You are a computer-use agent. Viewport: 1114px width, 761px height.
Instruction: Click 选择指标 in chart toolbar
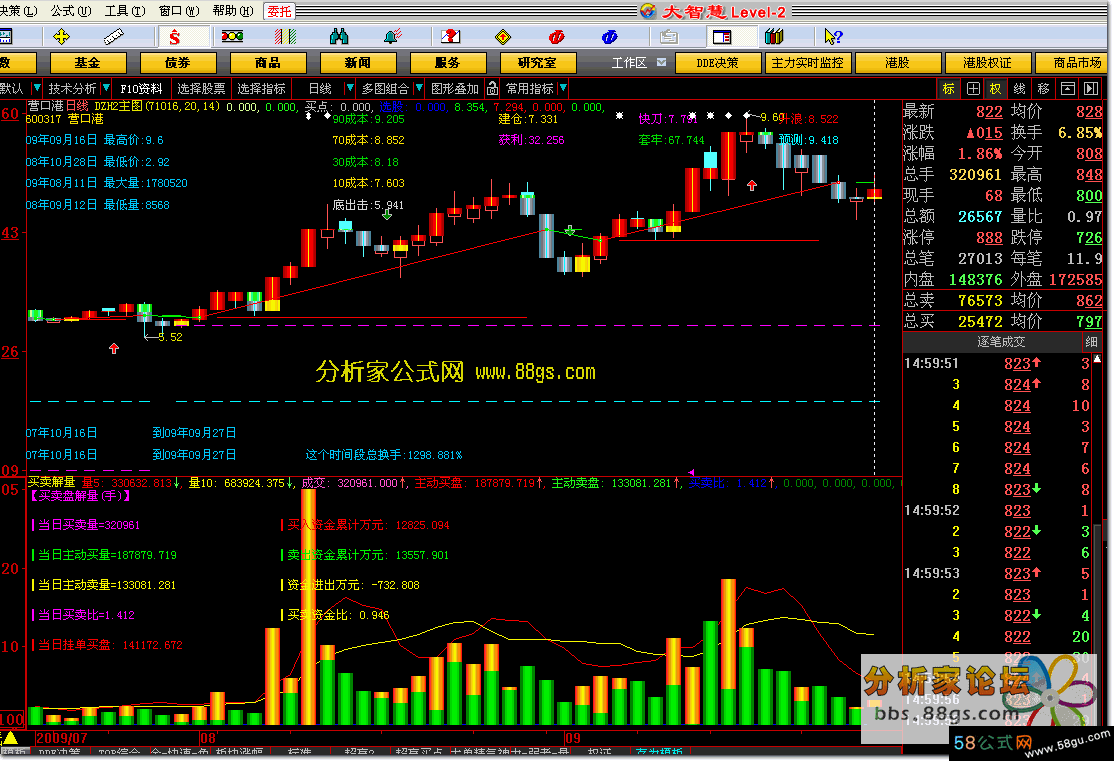click(261, 88)
